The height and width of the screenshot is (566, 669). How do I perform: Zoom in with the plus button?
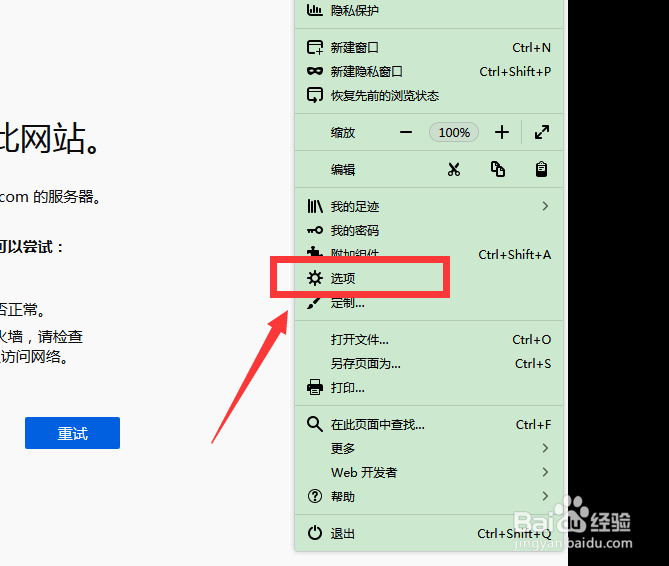pos(502,132)
